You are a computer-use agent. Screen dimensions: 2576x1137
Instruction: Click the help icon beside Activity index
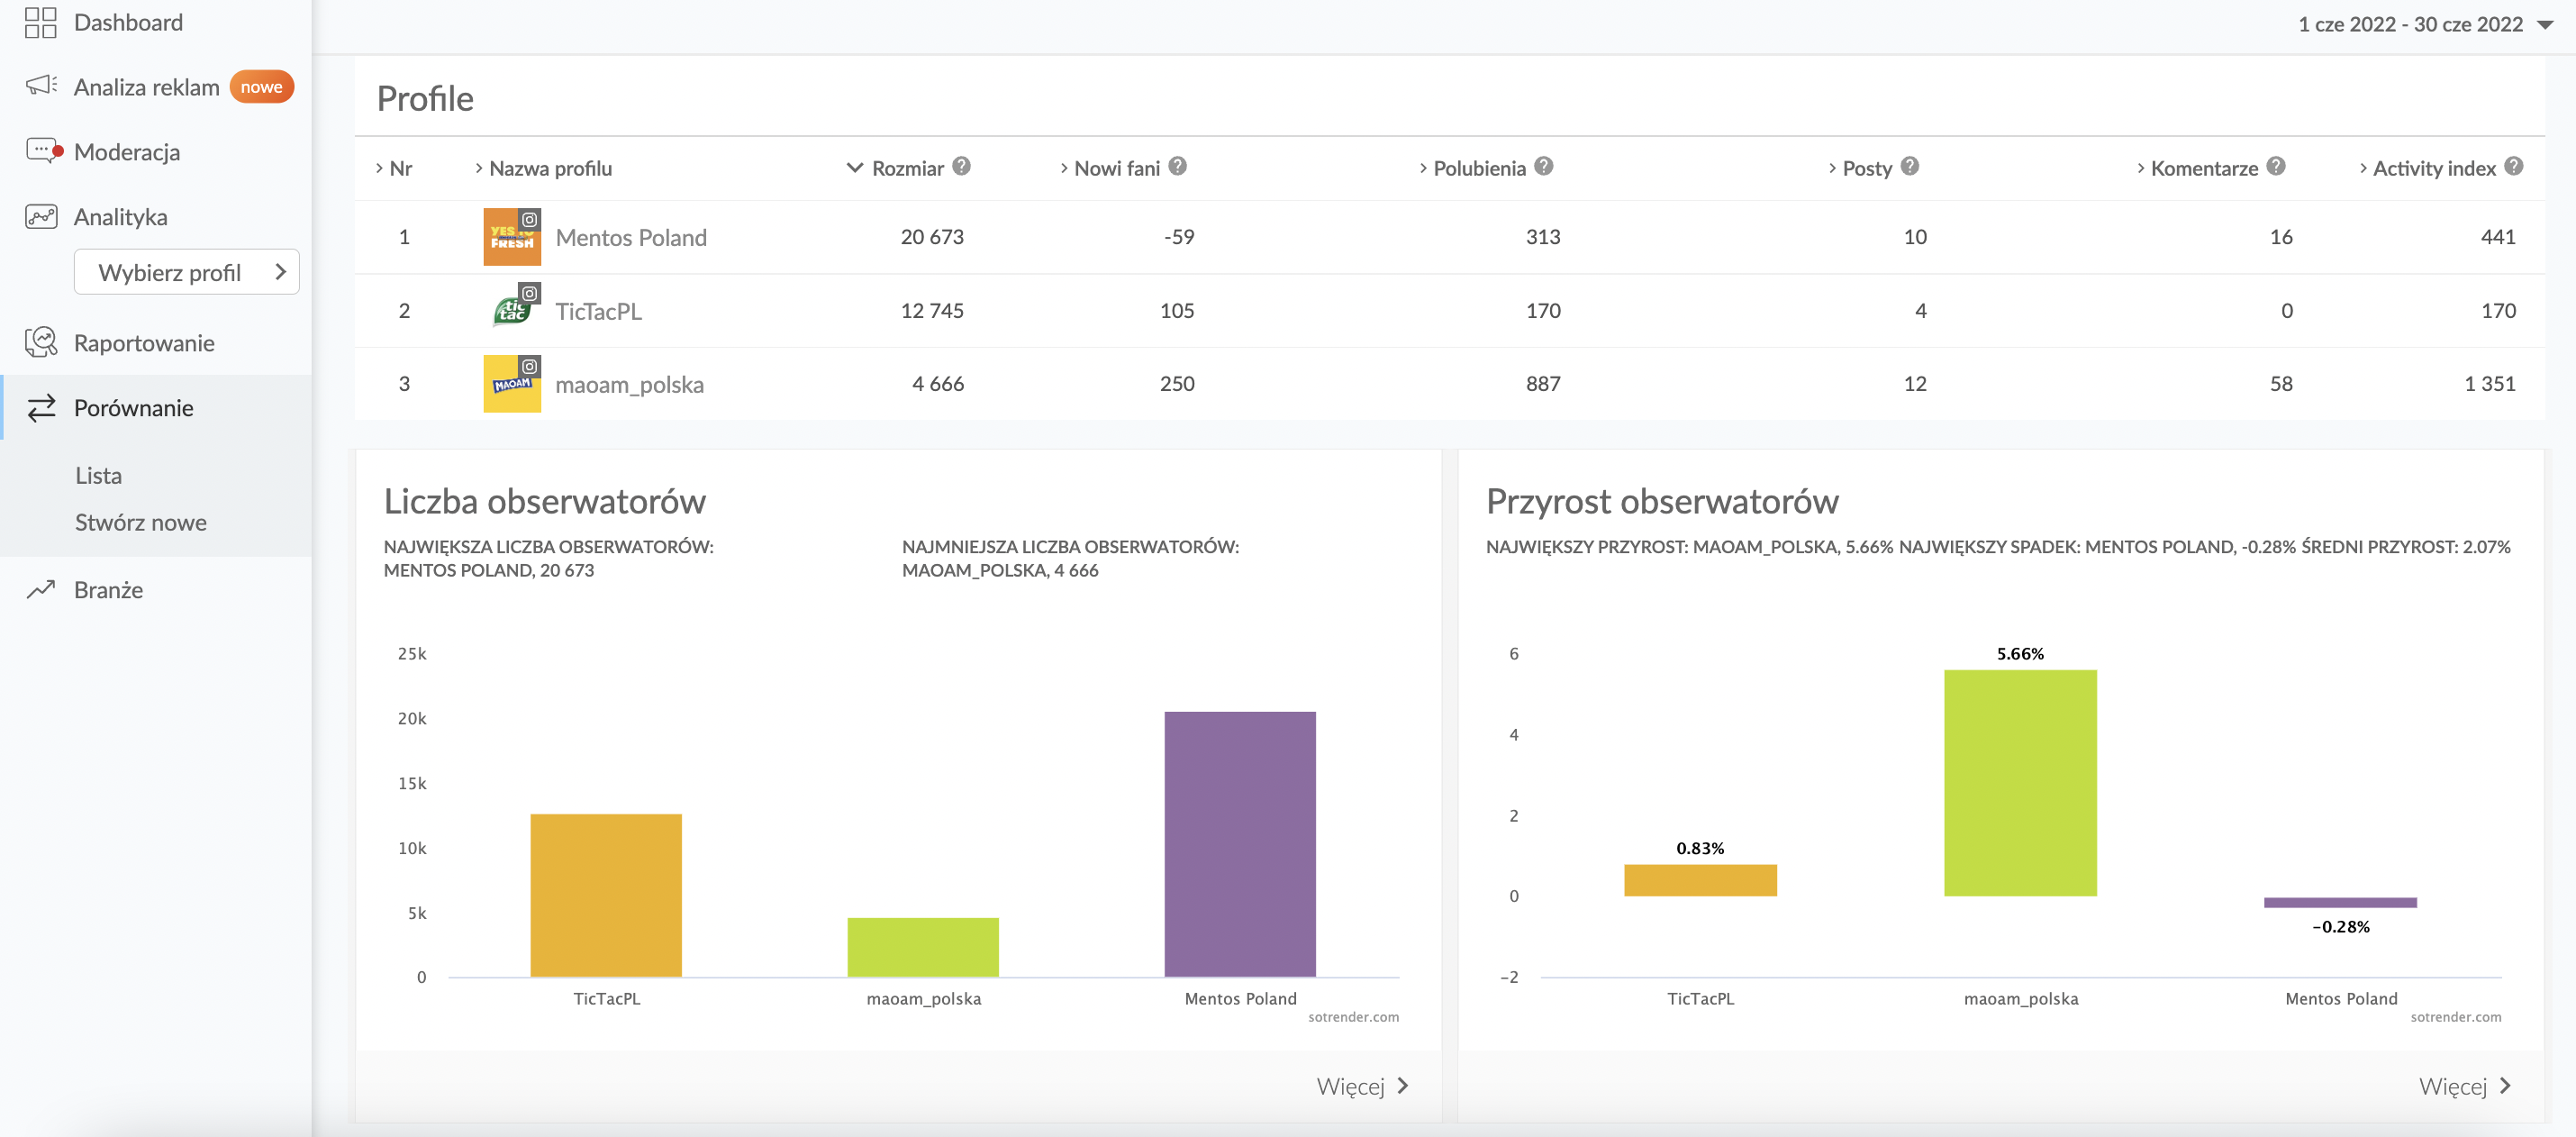(x=2514, y=166)
